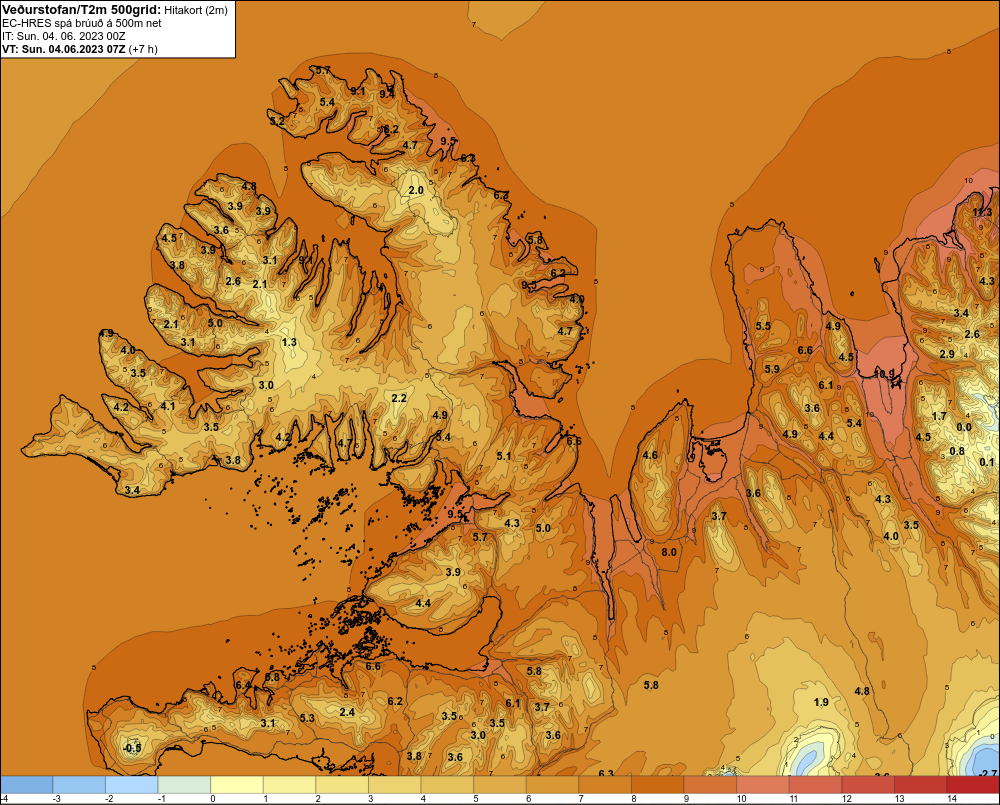The height and width of the screenshot is (805, 1000).
Task: Click the salmon legend swatch between 9 and 10
Action: click(x=710, y=785)
